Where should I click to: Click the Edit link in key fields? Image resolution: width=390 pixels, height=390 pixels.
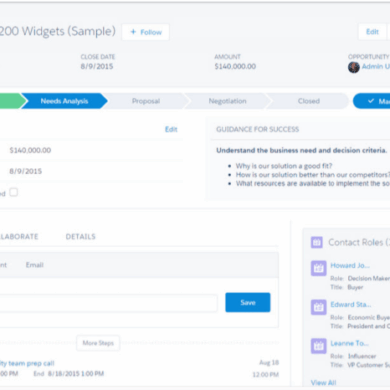click(171, 129)
